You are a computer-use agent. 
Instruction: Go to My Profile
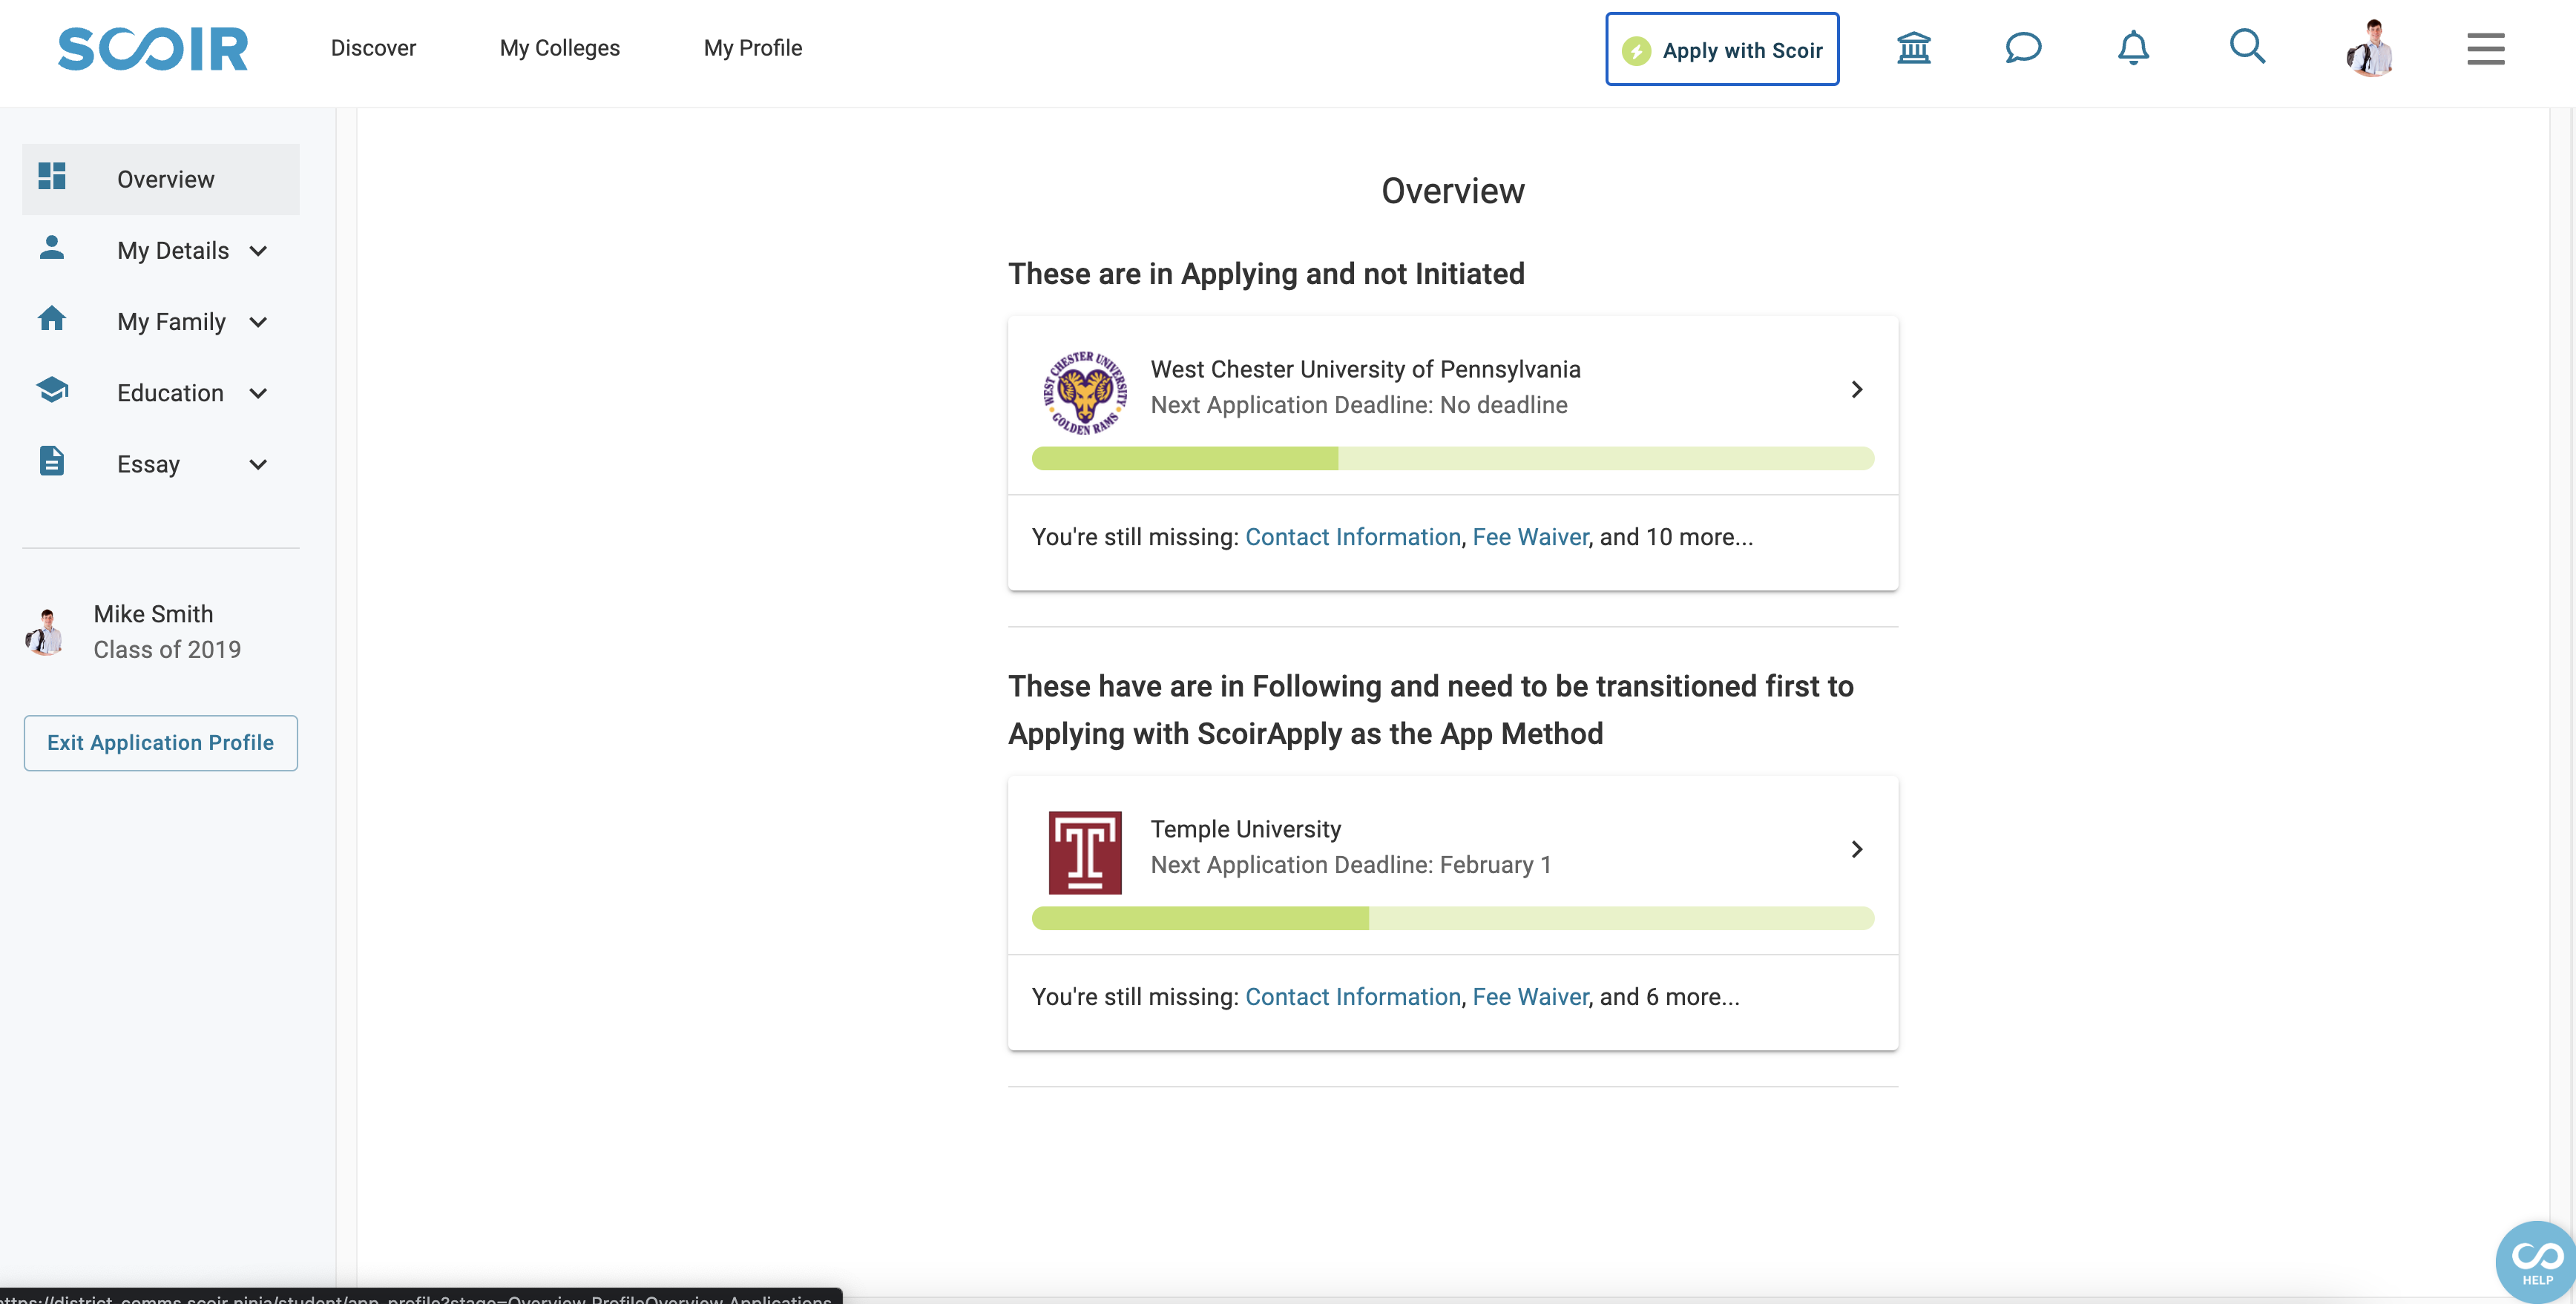click(x=753, y=48)
